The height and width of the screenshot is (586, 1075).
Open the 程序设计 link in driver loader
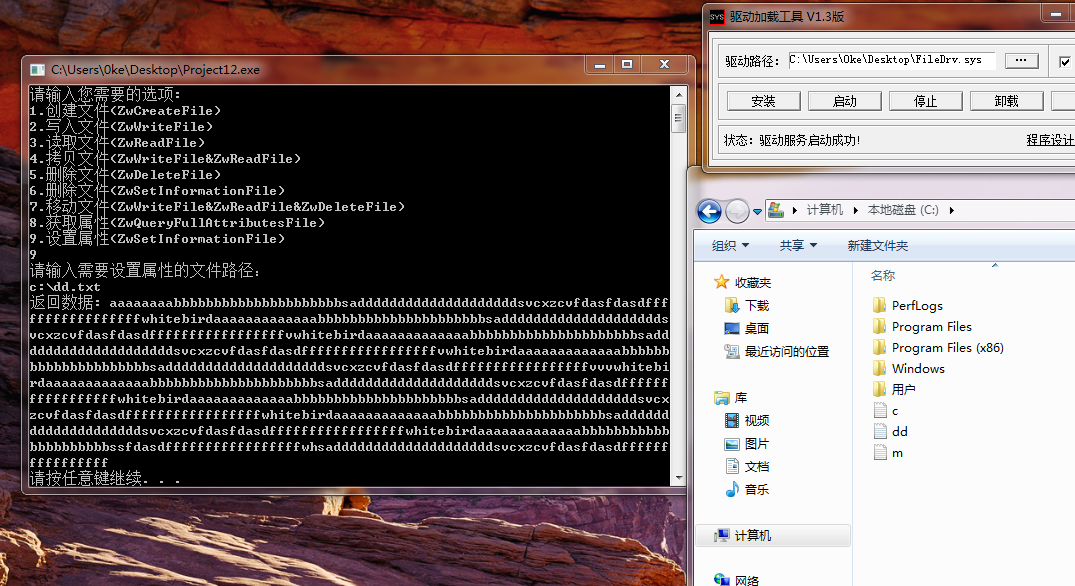pyautogui.click(x=1050, y=140)
